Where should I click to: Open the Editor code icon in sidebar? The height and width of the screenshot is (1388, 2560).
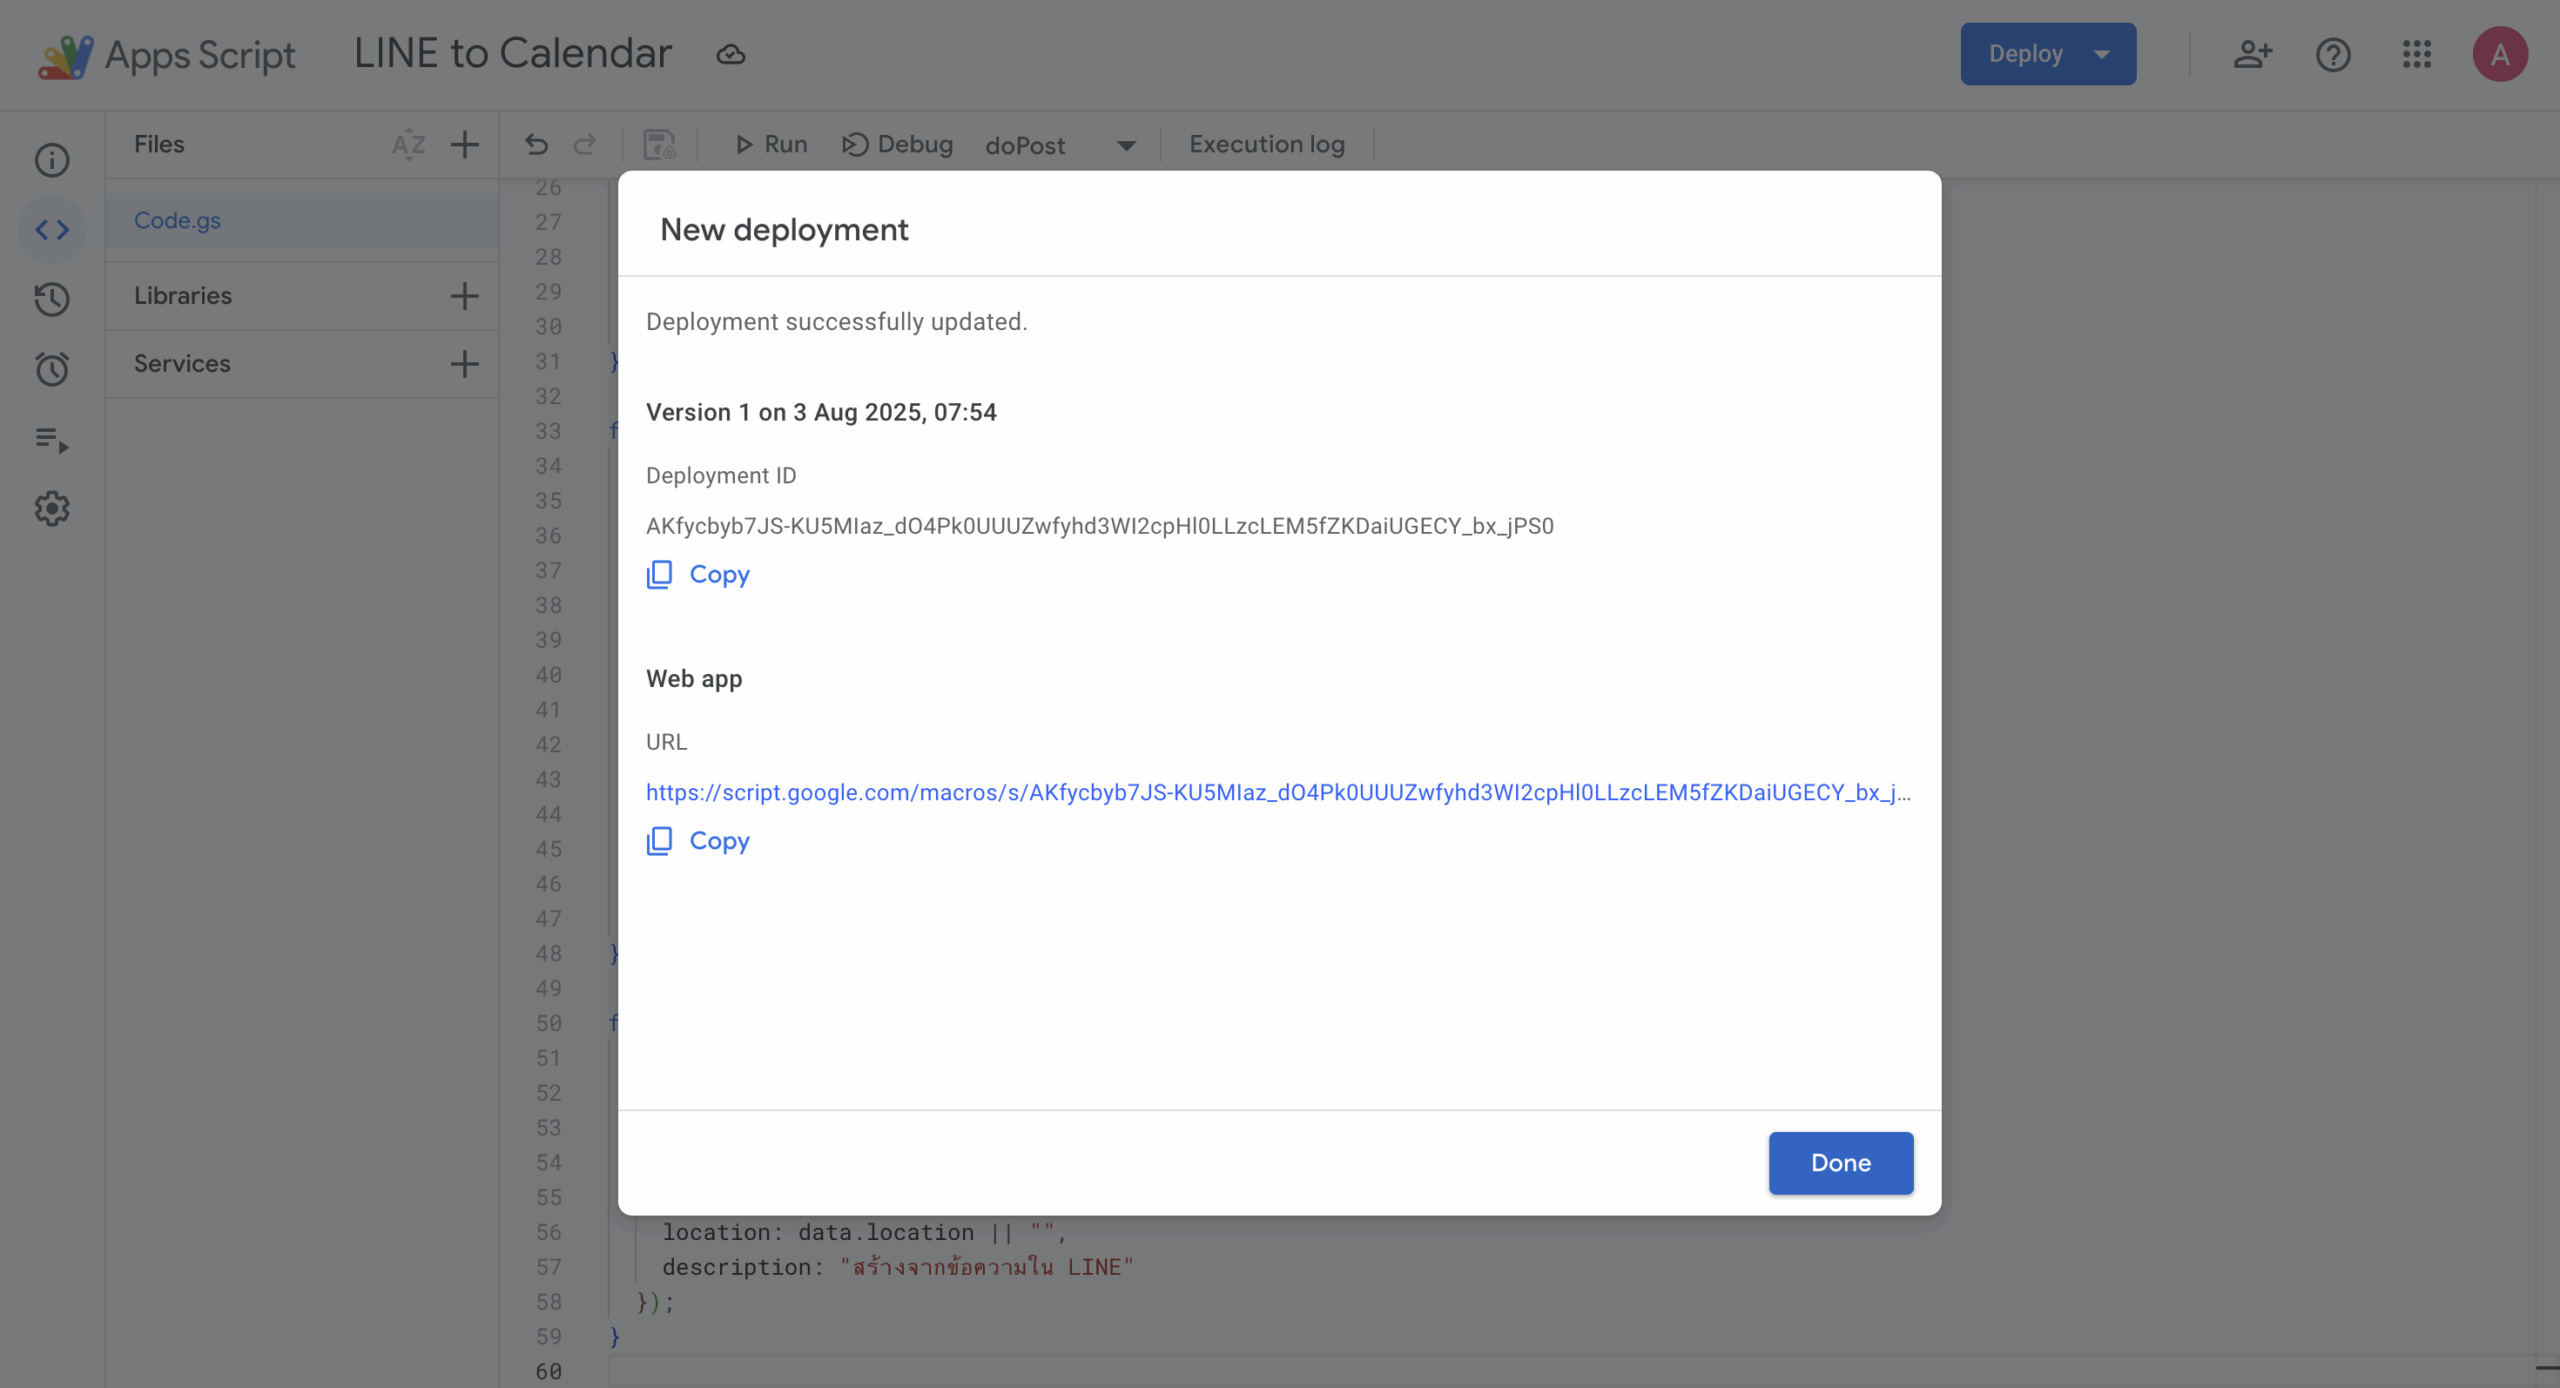click(x=52, y=230)
